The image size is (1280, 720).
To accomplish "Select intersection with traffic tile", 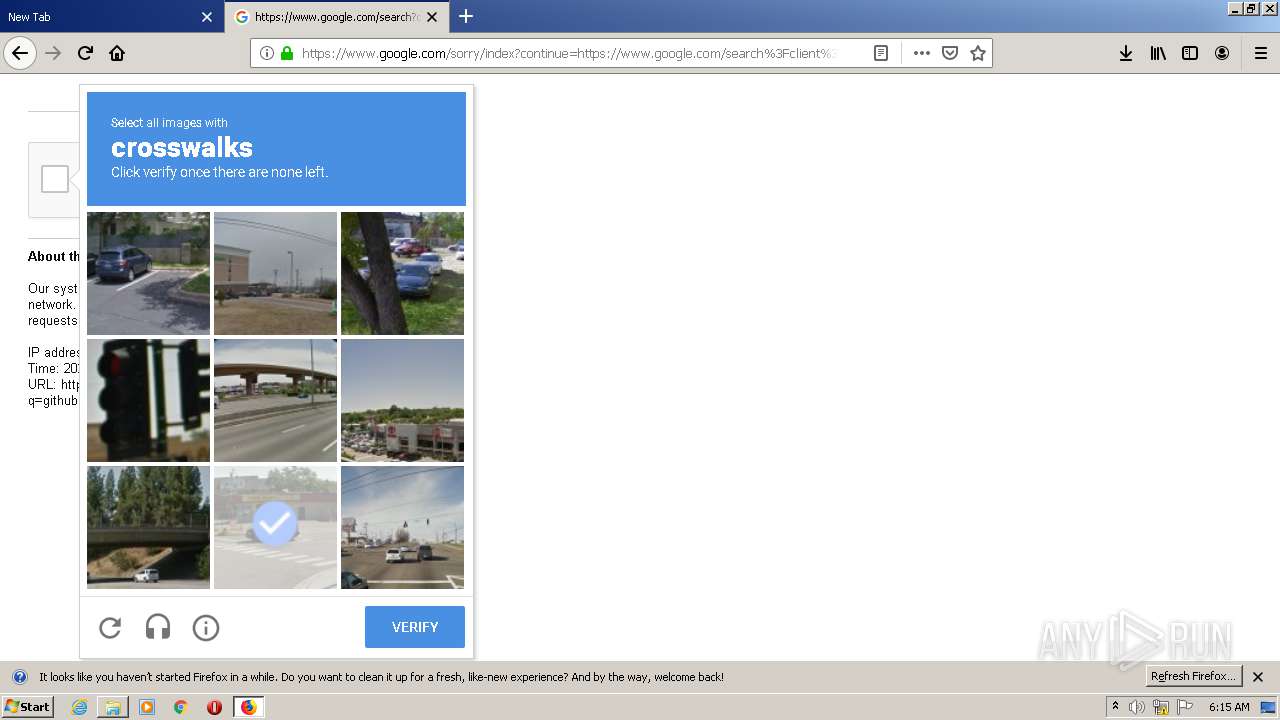I will click(402, 527).
